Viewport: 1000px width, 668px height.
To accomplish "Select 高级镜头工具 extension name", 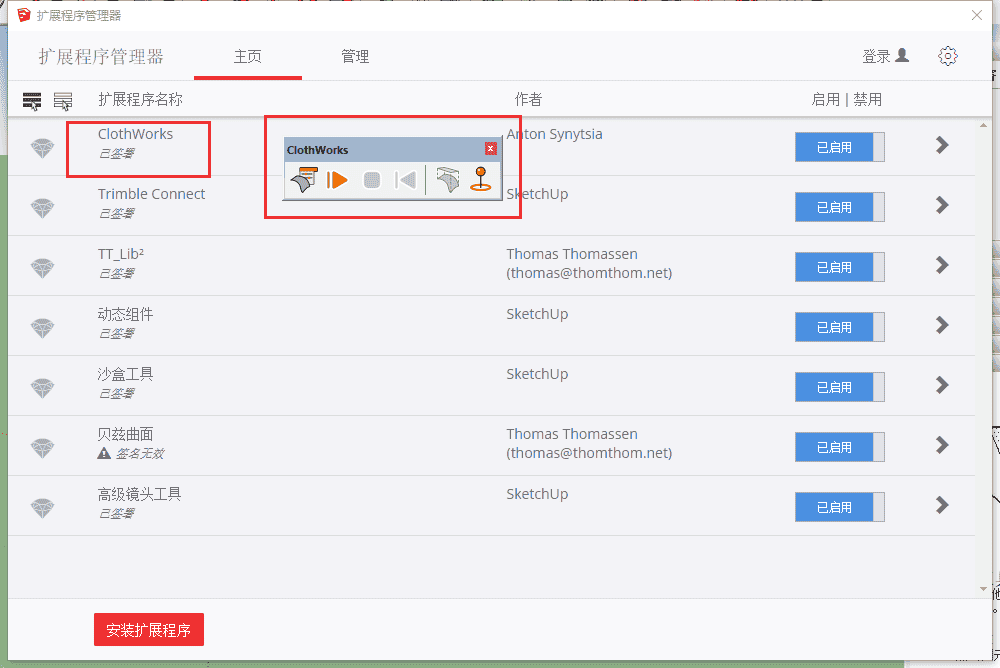I will [139, 494].
